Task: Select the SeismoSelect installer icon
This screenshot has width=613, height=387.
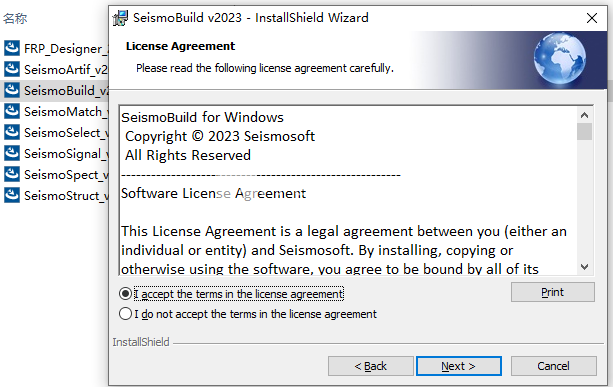Action: [12, 132]
